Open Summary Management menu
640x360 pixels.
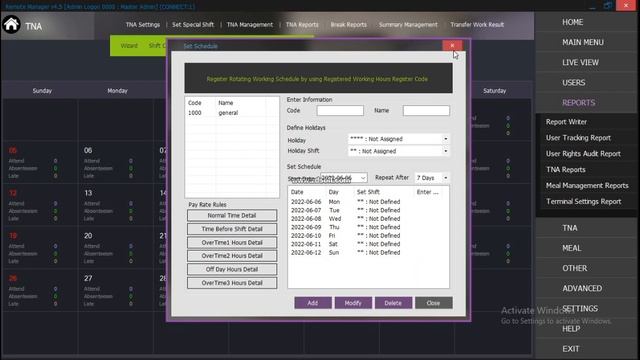[408, 24]
